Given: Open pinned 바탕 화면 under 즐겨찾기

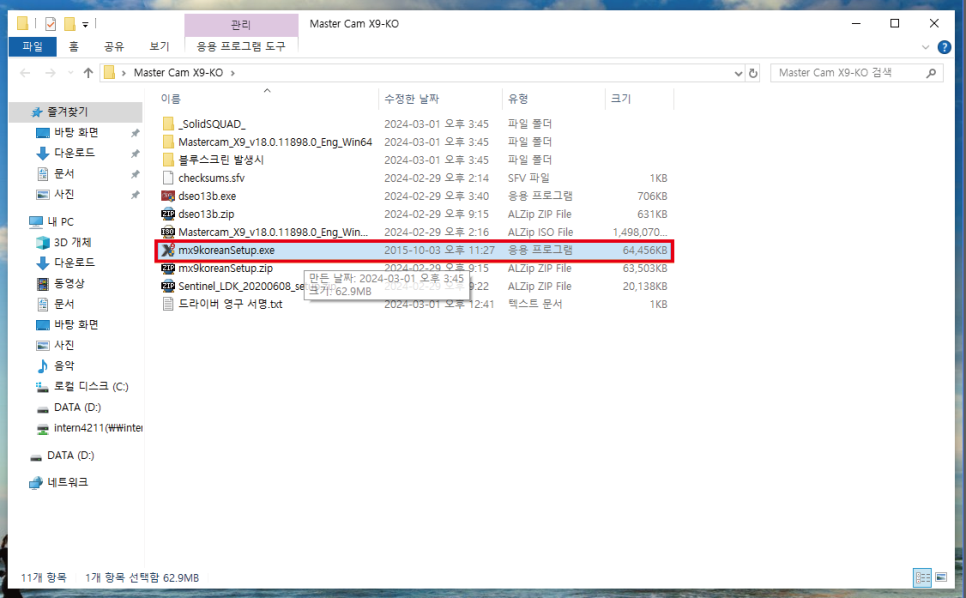Looking at the screenshot, I should pos(76,132).
